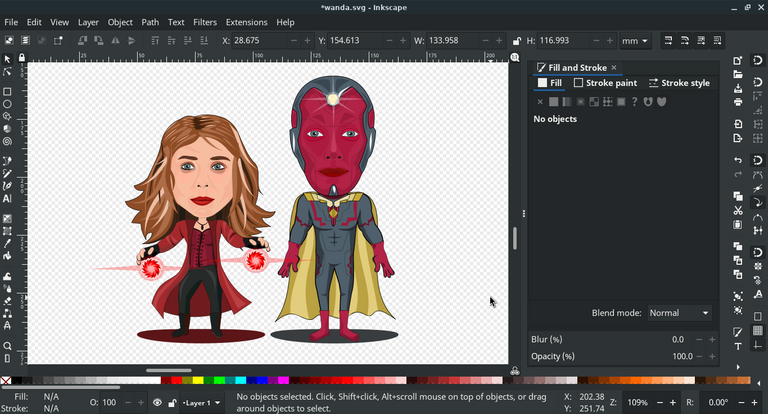This screenshot has height=414, width=768.
Task: Open the Filters menu
Action: pyautogui.click(x=205, y=22)
